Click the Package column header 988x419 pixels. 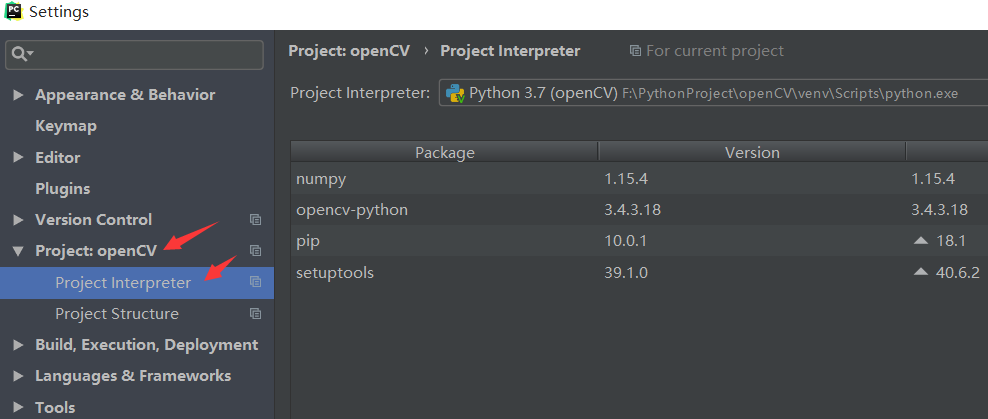(x=445, y=153)
